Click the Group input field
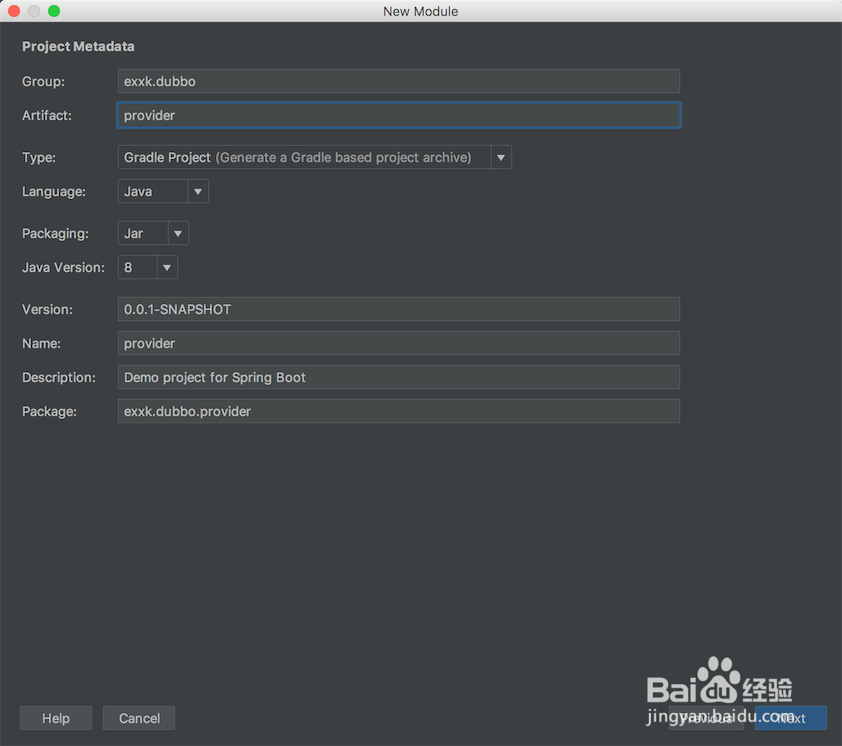This screenshot has height=746, width=842. pyautogui.click(x=398, y=81)
